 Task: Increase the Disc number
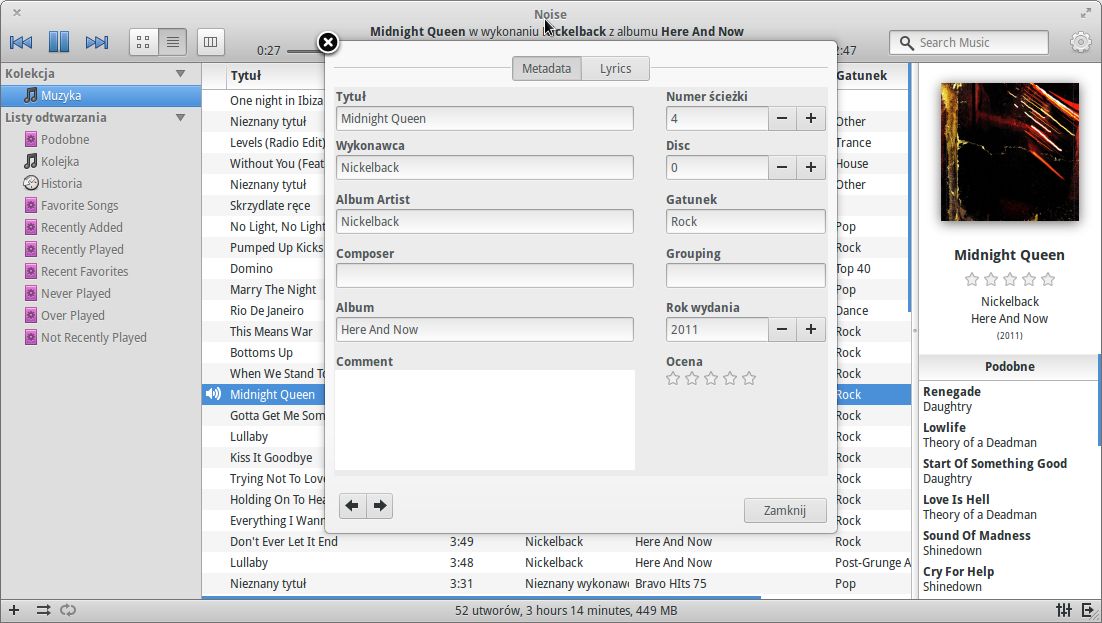(811, 167)
